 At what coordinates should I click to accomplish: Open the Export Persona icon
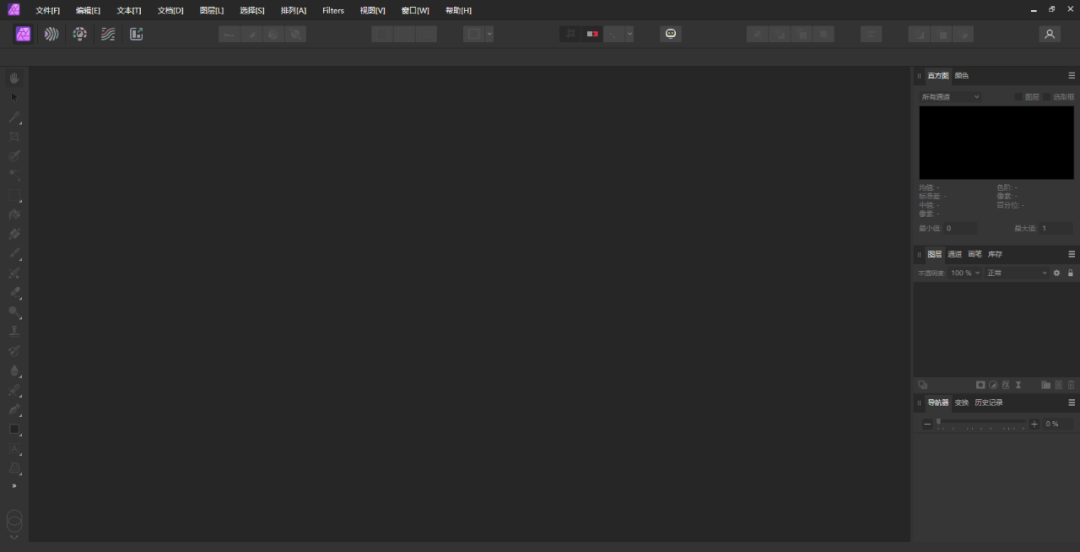(136, 34)
